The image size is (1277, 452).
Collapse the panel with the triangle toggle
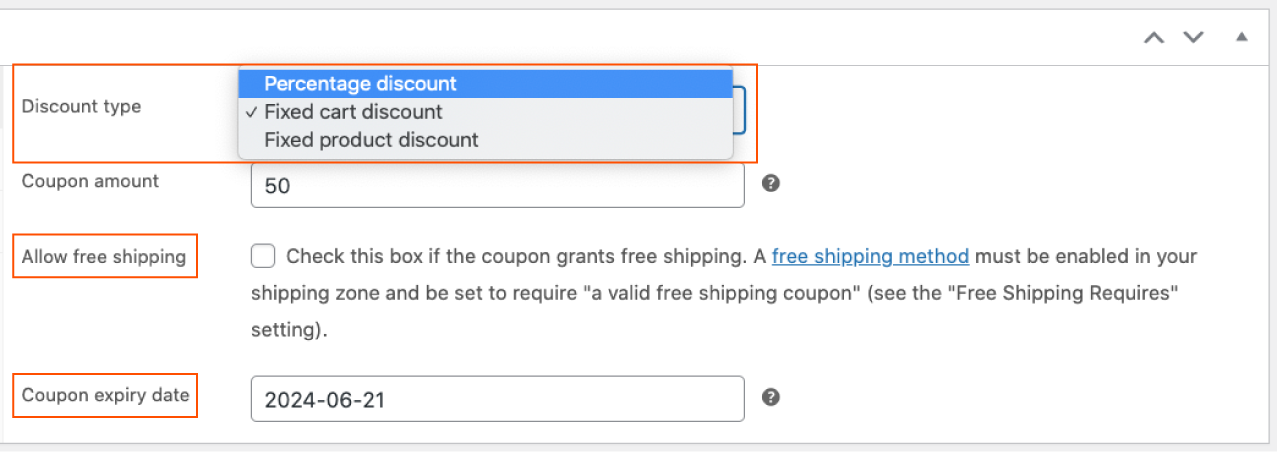coord(1241,37)
